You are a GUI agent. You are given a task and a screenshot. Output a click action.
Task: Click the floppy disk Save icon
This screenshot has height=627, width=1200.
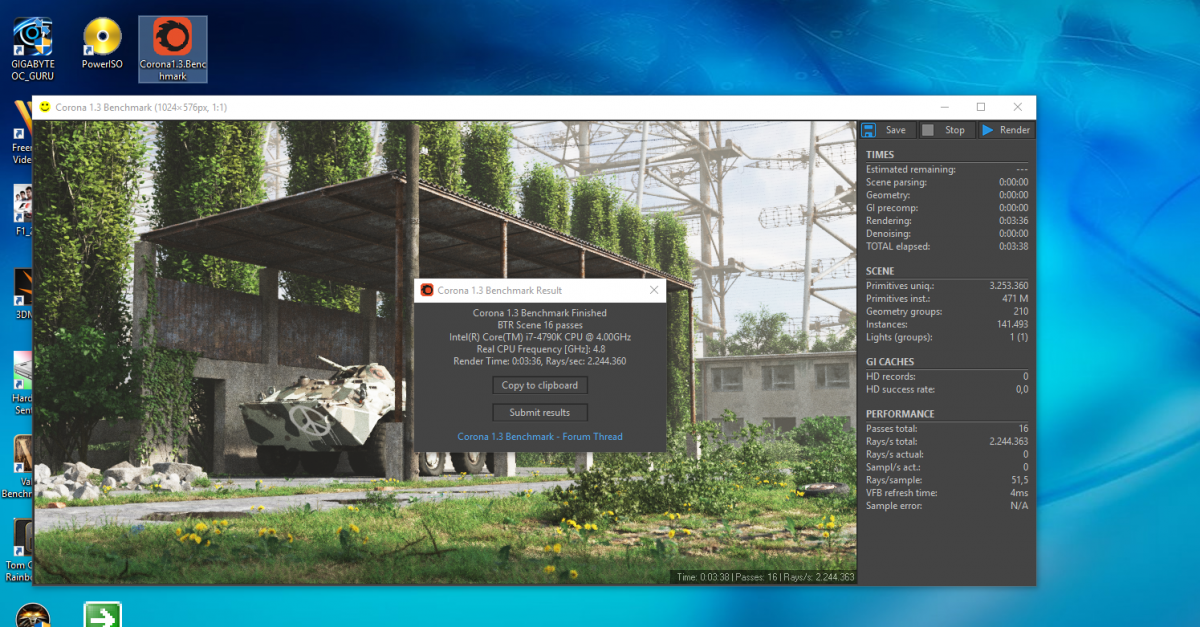point(869,130)
